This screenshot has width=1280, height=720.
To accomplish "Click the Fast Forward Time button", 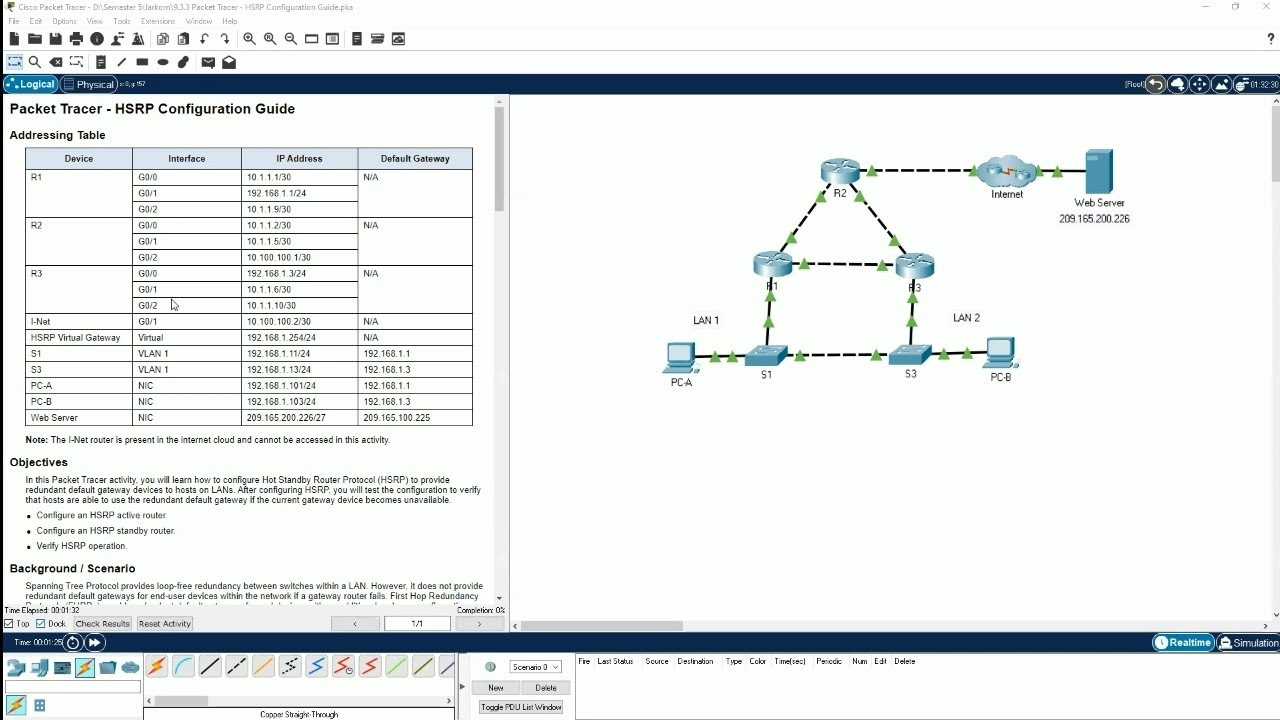I will [x=95, y=643].
